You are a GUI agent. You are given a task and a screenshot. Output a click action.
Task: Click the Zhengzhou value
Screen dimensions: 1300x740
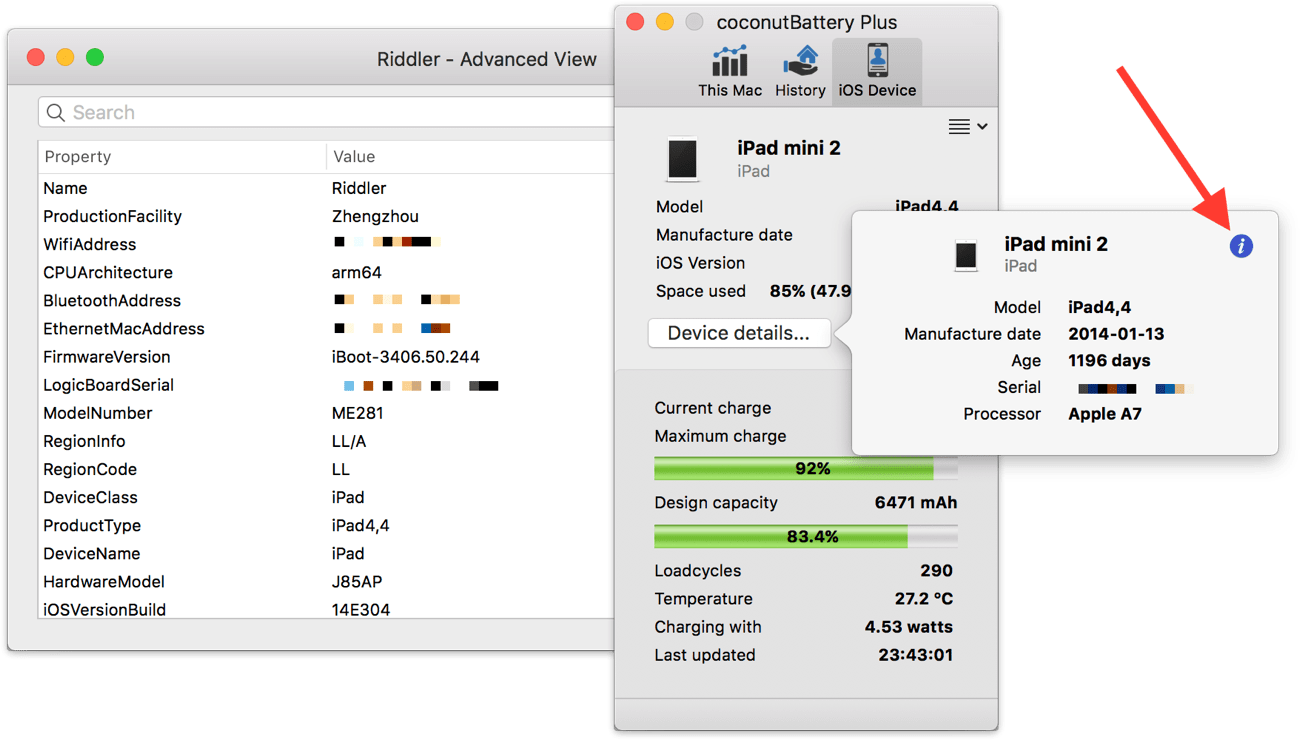click(x=375, y=216)
